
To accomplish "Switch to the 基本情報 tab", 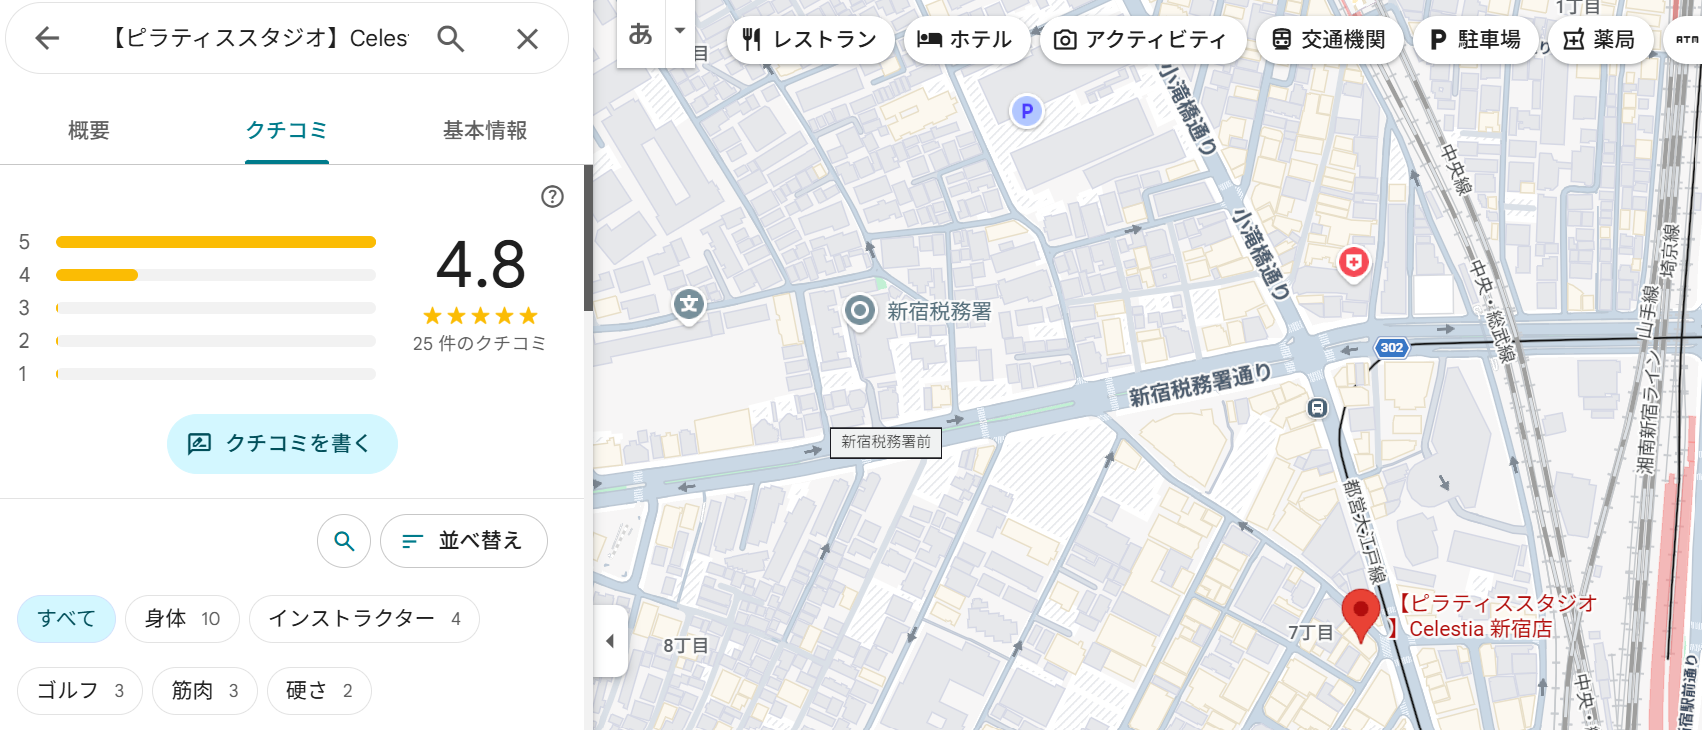I will [485, 130].
